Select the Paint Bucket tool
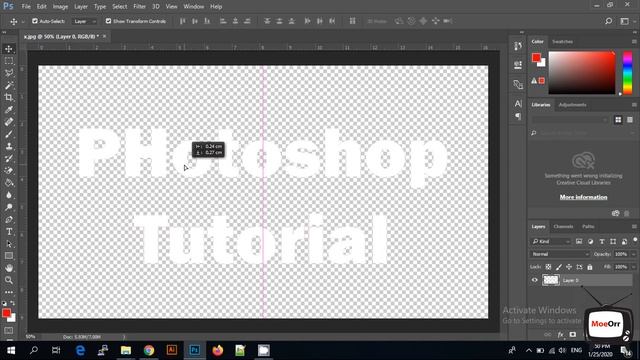 [x=9, y=183]
